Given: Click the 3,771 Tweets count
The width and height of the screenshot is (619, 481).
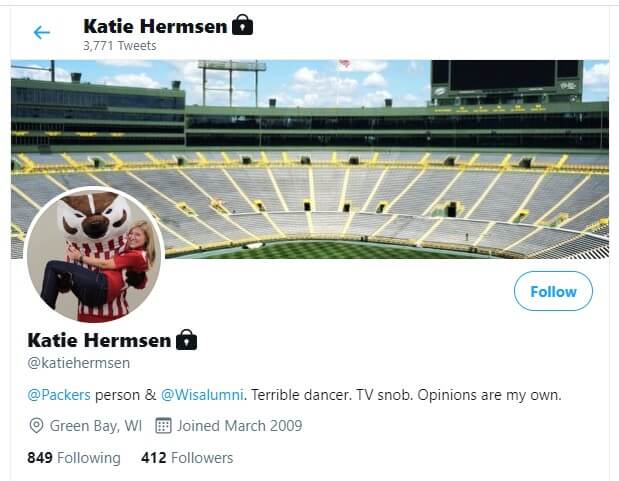Looking at the screenshot, I should point(119,45).
